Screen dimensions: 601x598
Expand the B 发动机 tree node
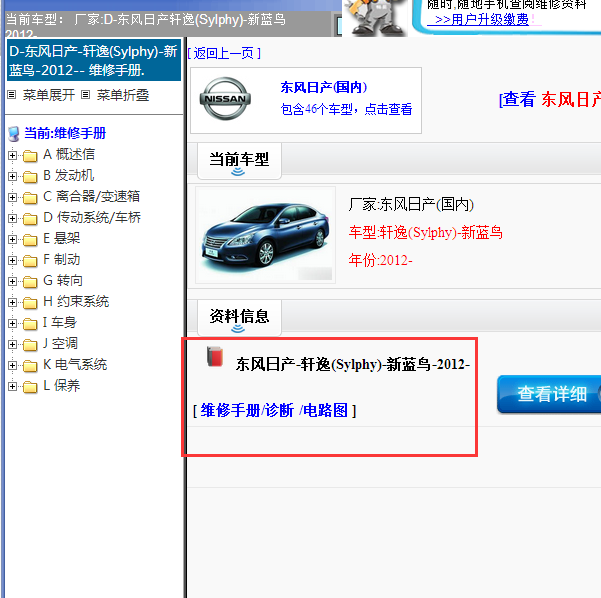point(12,176)
